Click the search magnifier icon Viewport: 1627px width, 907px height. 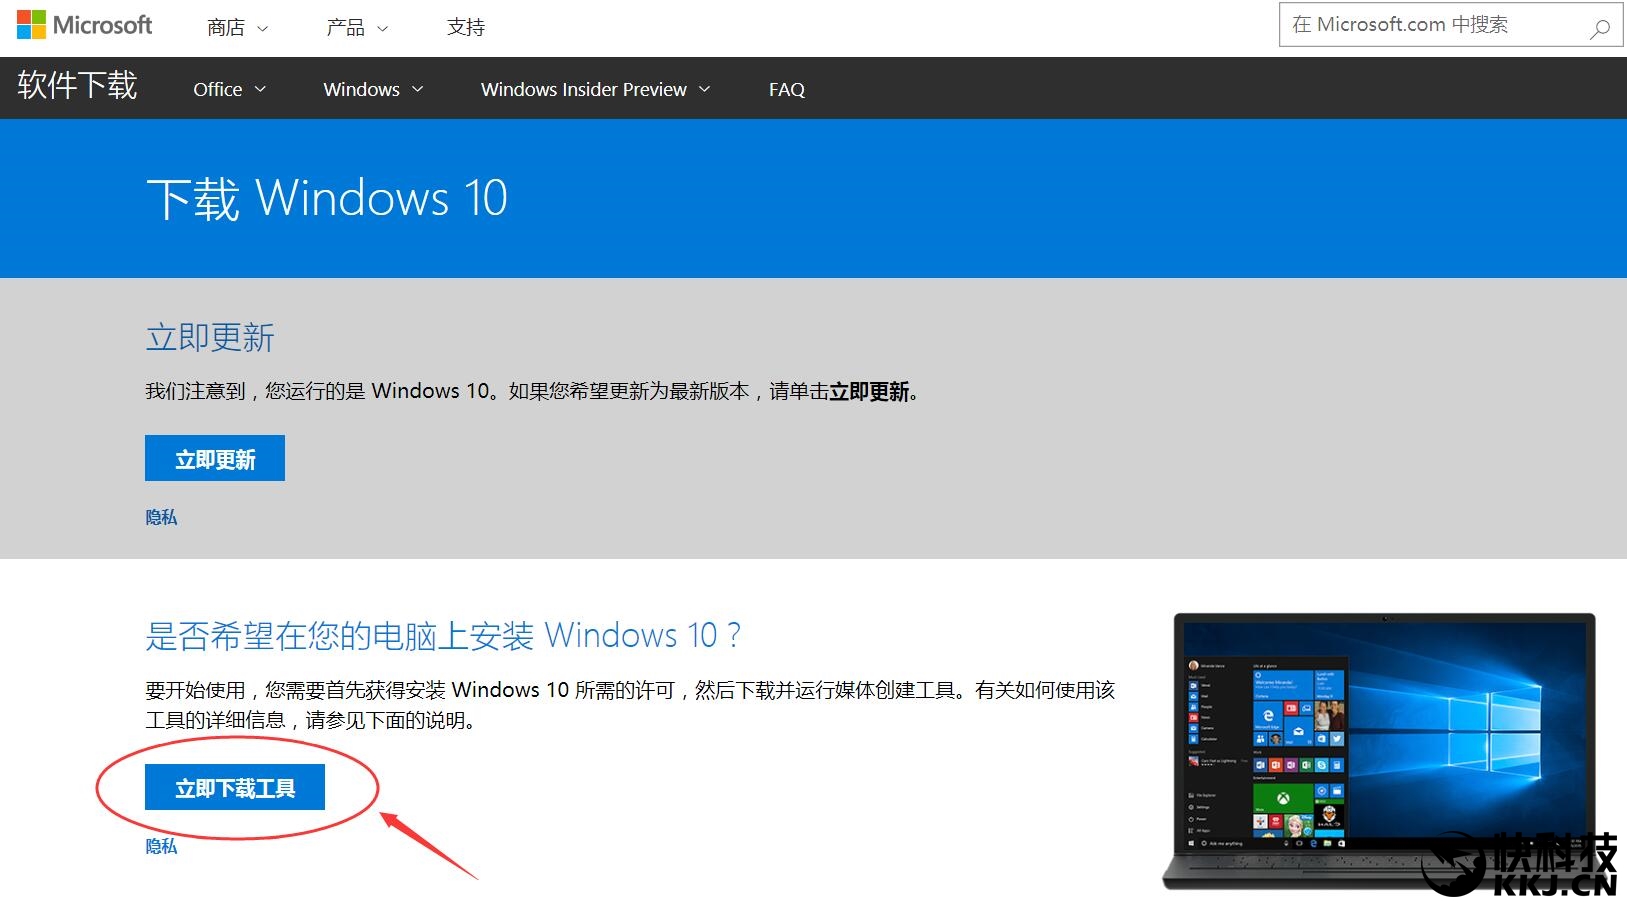pyautogui.click(x=1599, y=28)
